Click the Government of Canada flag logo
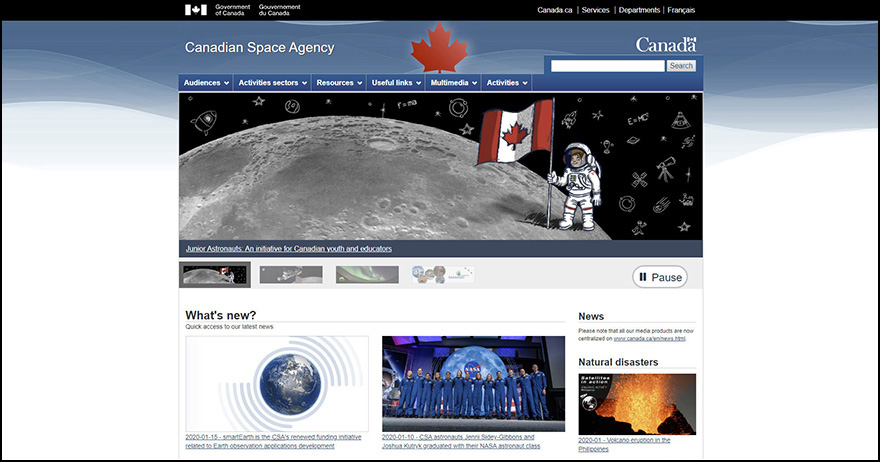Screen dimensions: 880x462 (196, 10)
